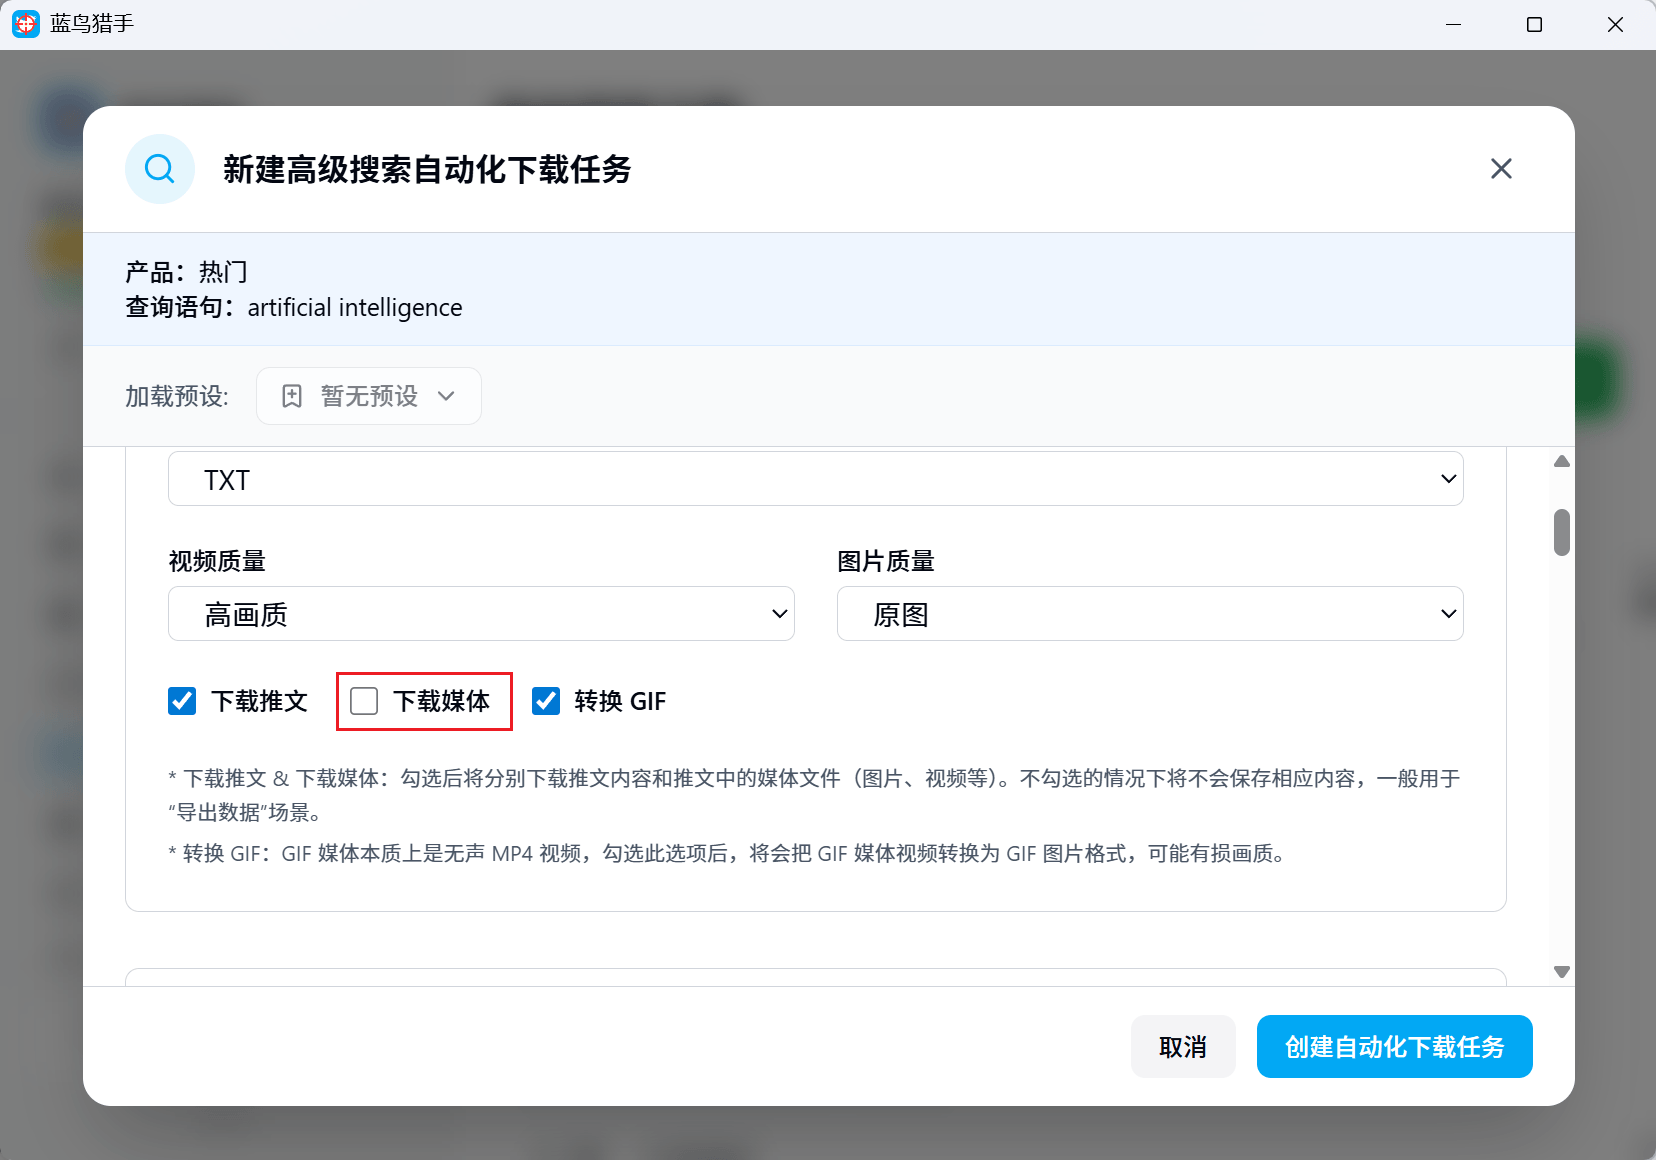1656x1160 pixels.
Task: Click the dialog vertical scrollbar thumb
Action: click(x=1561, y=532)
